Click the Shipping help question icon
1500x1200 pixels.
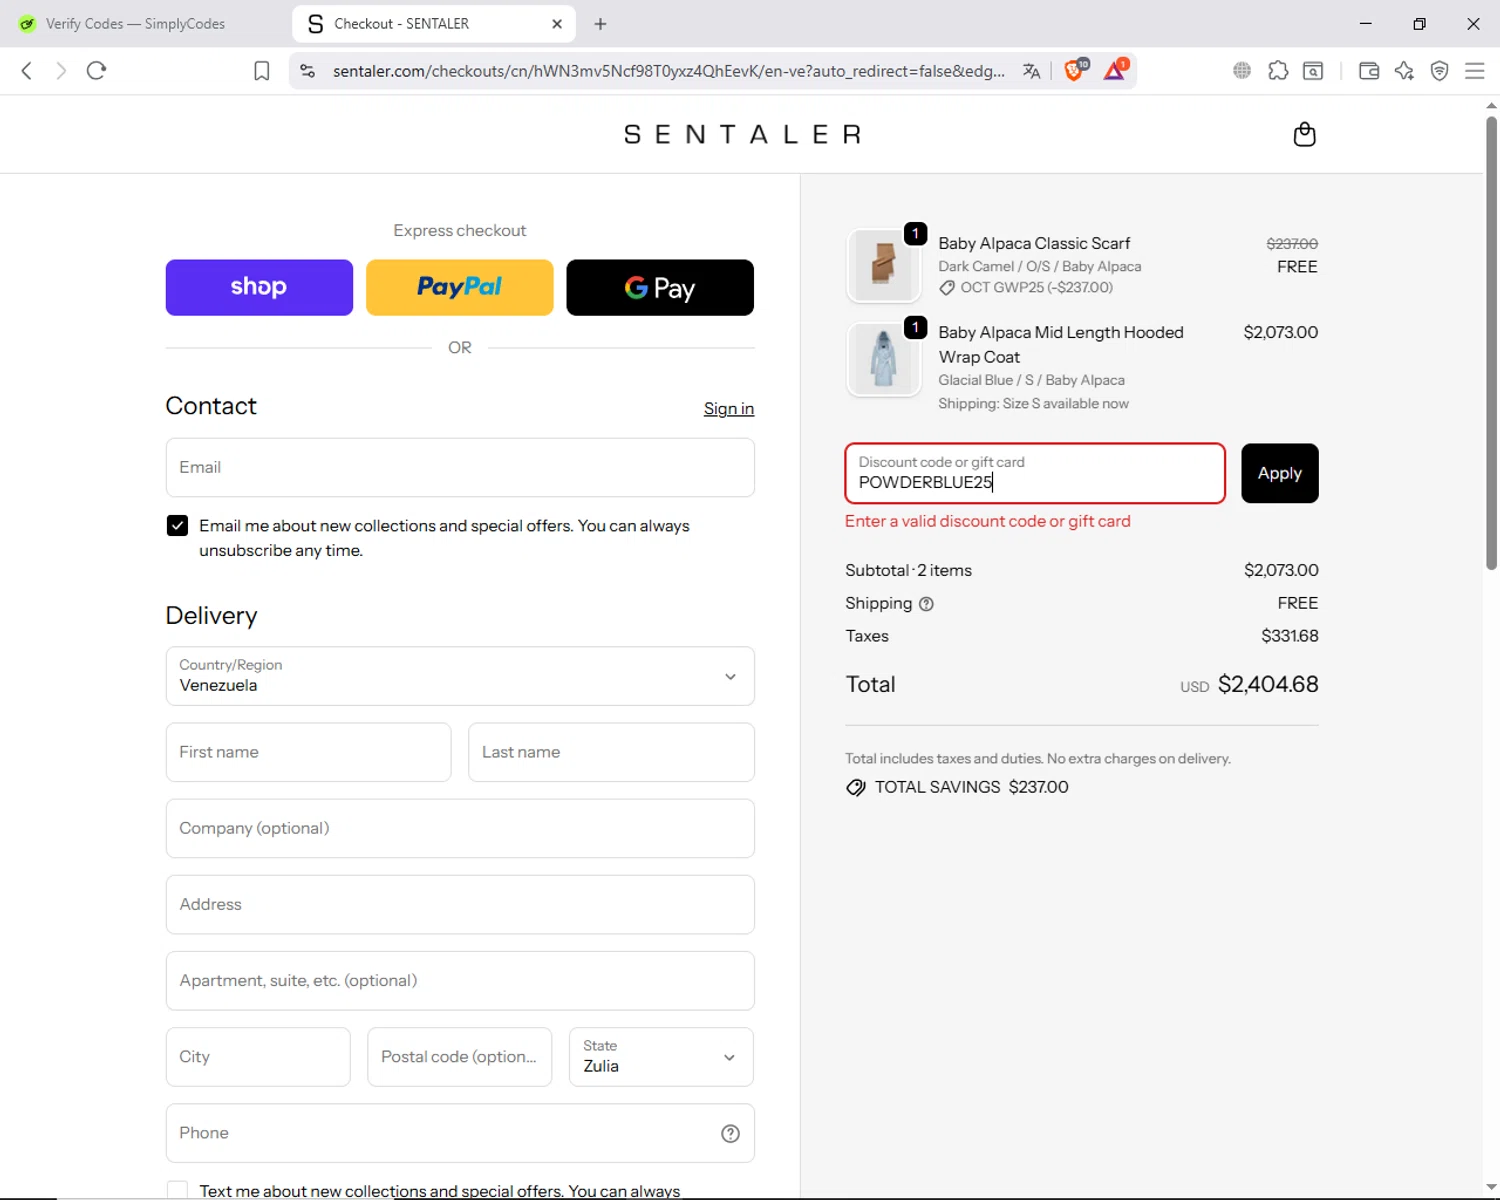click(926, 604)
